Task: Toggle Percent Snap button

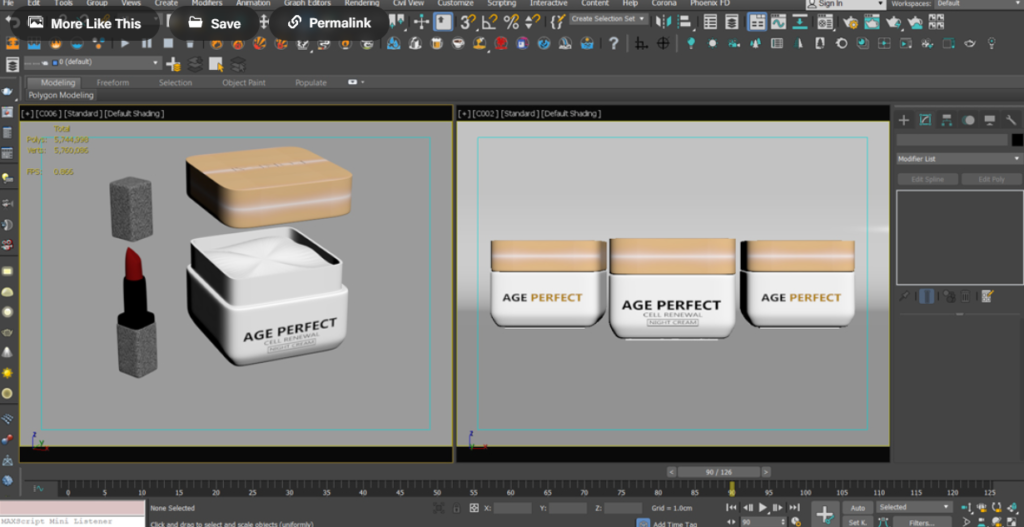Action: 511,22
